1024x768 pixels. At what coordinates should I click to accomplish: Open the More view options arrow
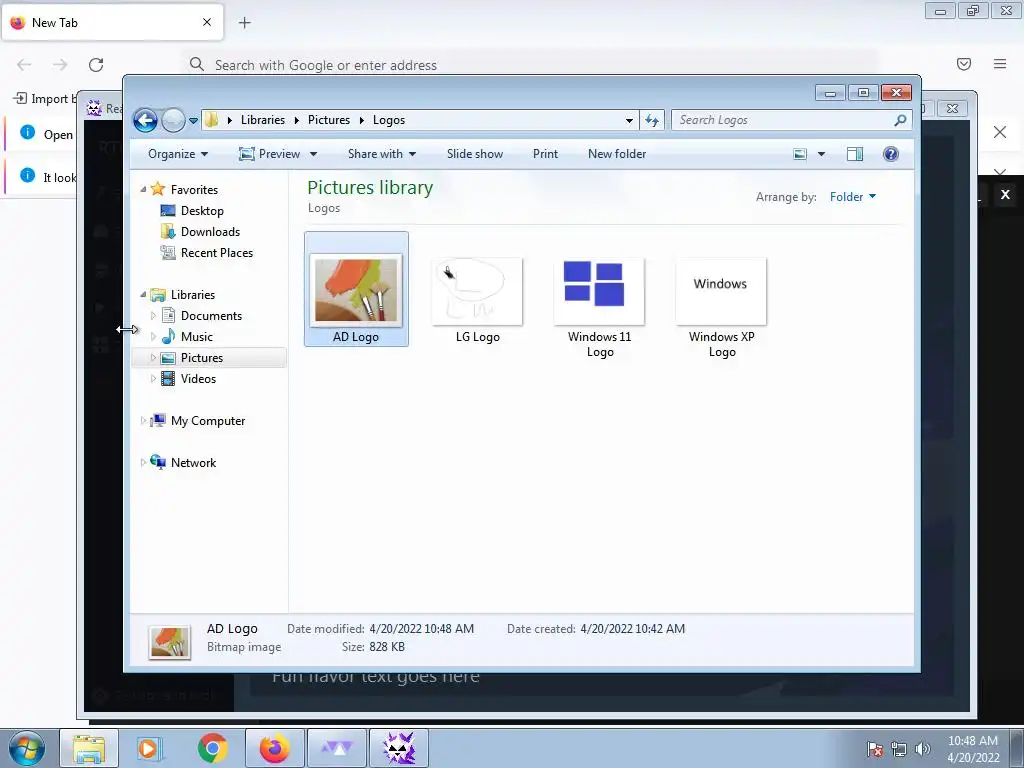(822, 154)
